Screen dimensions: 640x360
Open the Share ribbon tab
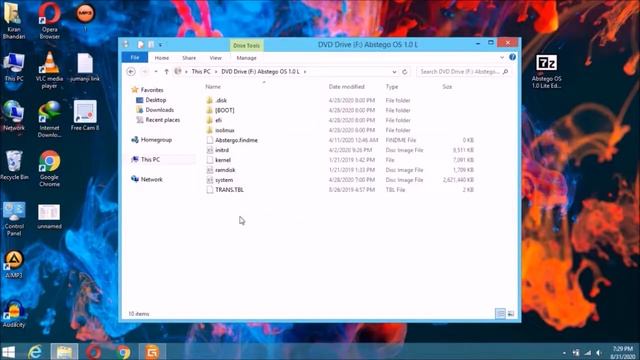click(189, 58)
